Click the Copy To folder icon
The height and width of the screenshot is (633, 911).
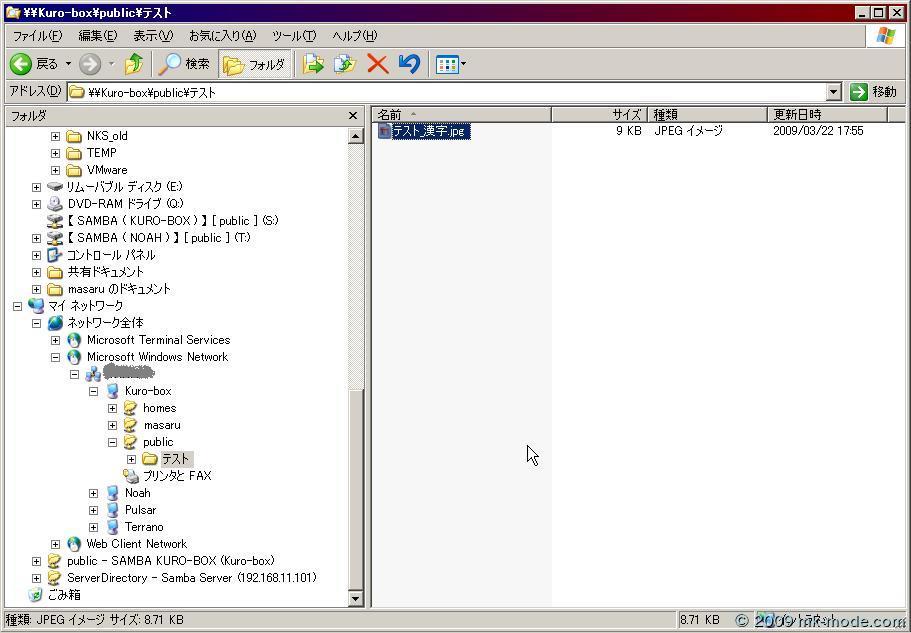[345, 64]
